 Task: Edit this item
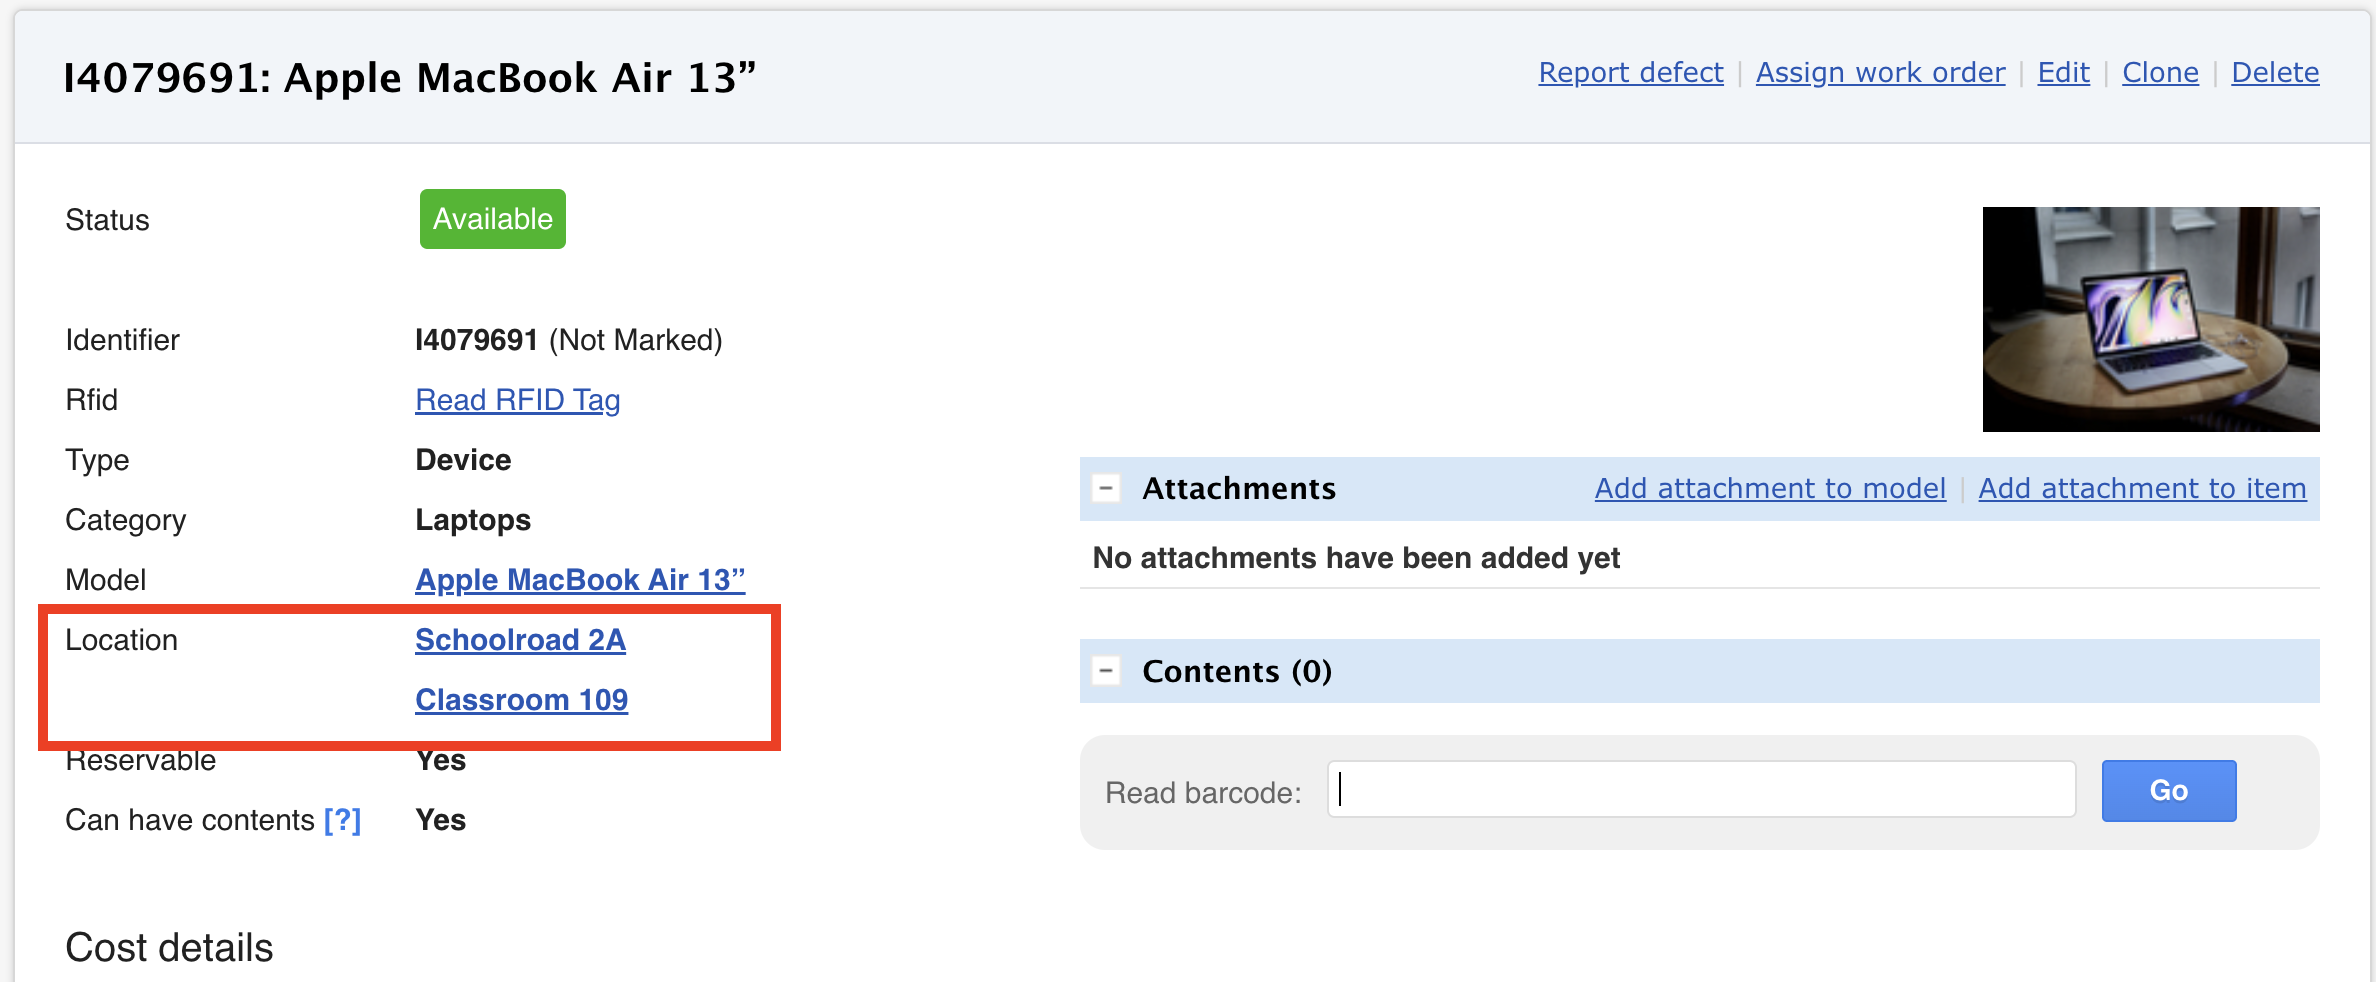point(2063,72)
